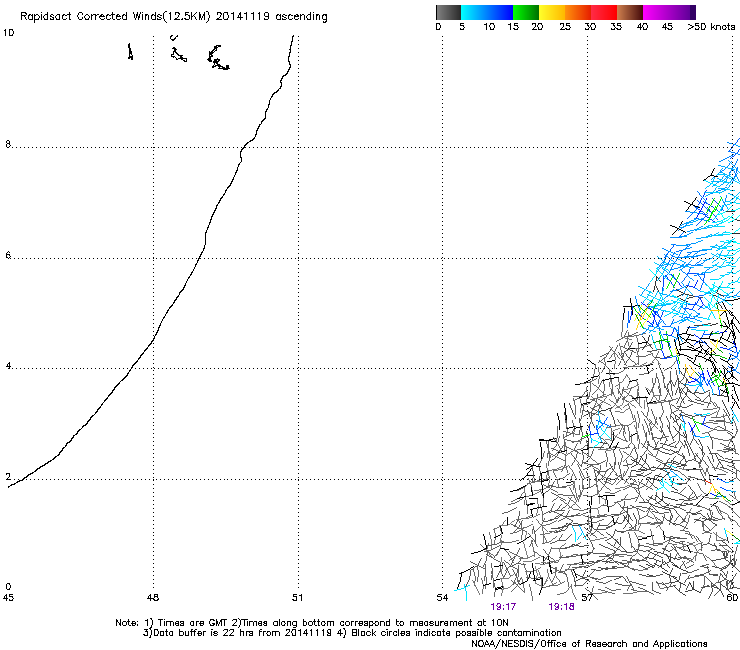The width and height of the screenshot is (740, 650).
Task: Click the longitude label '48' on bottom axis
Action: [153, 598]
